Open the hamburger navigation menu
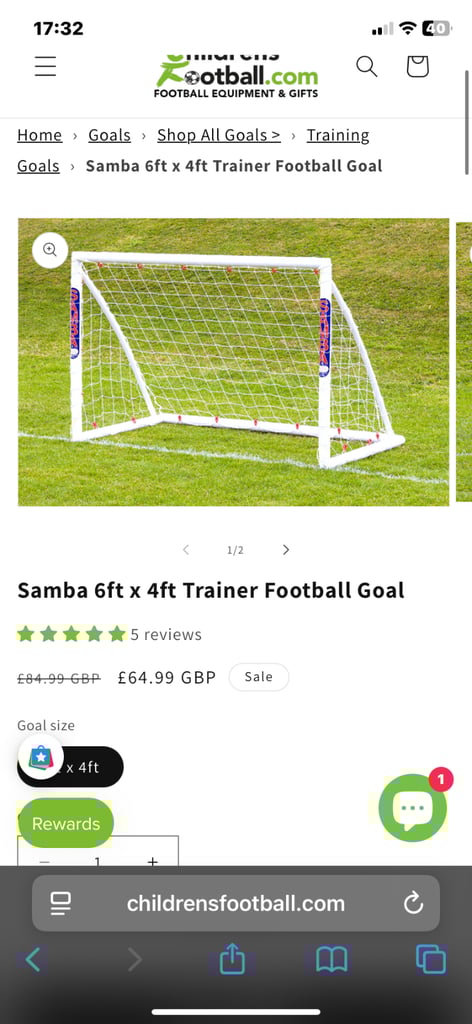Image resolution: width=472 pixels, height=1024 pixels. click(45, 67)
